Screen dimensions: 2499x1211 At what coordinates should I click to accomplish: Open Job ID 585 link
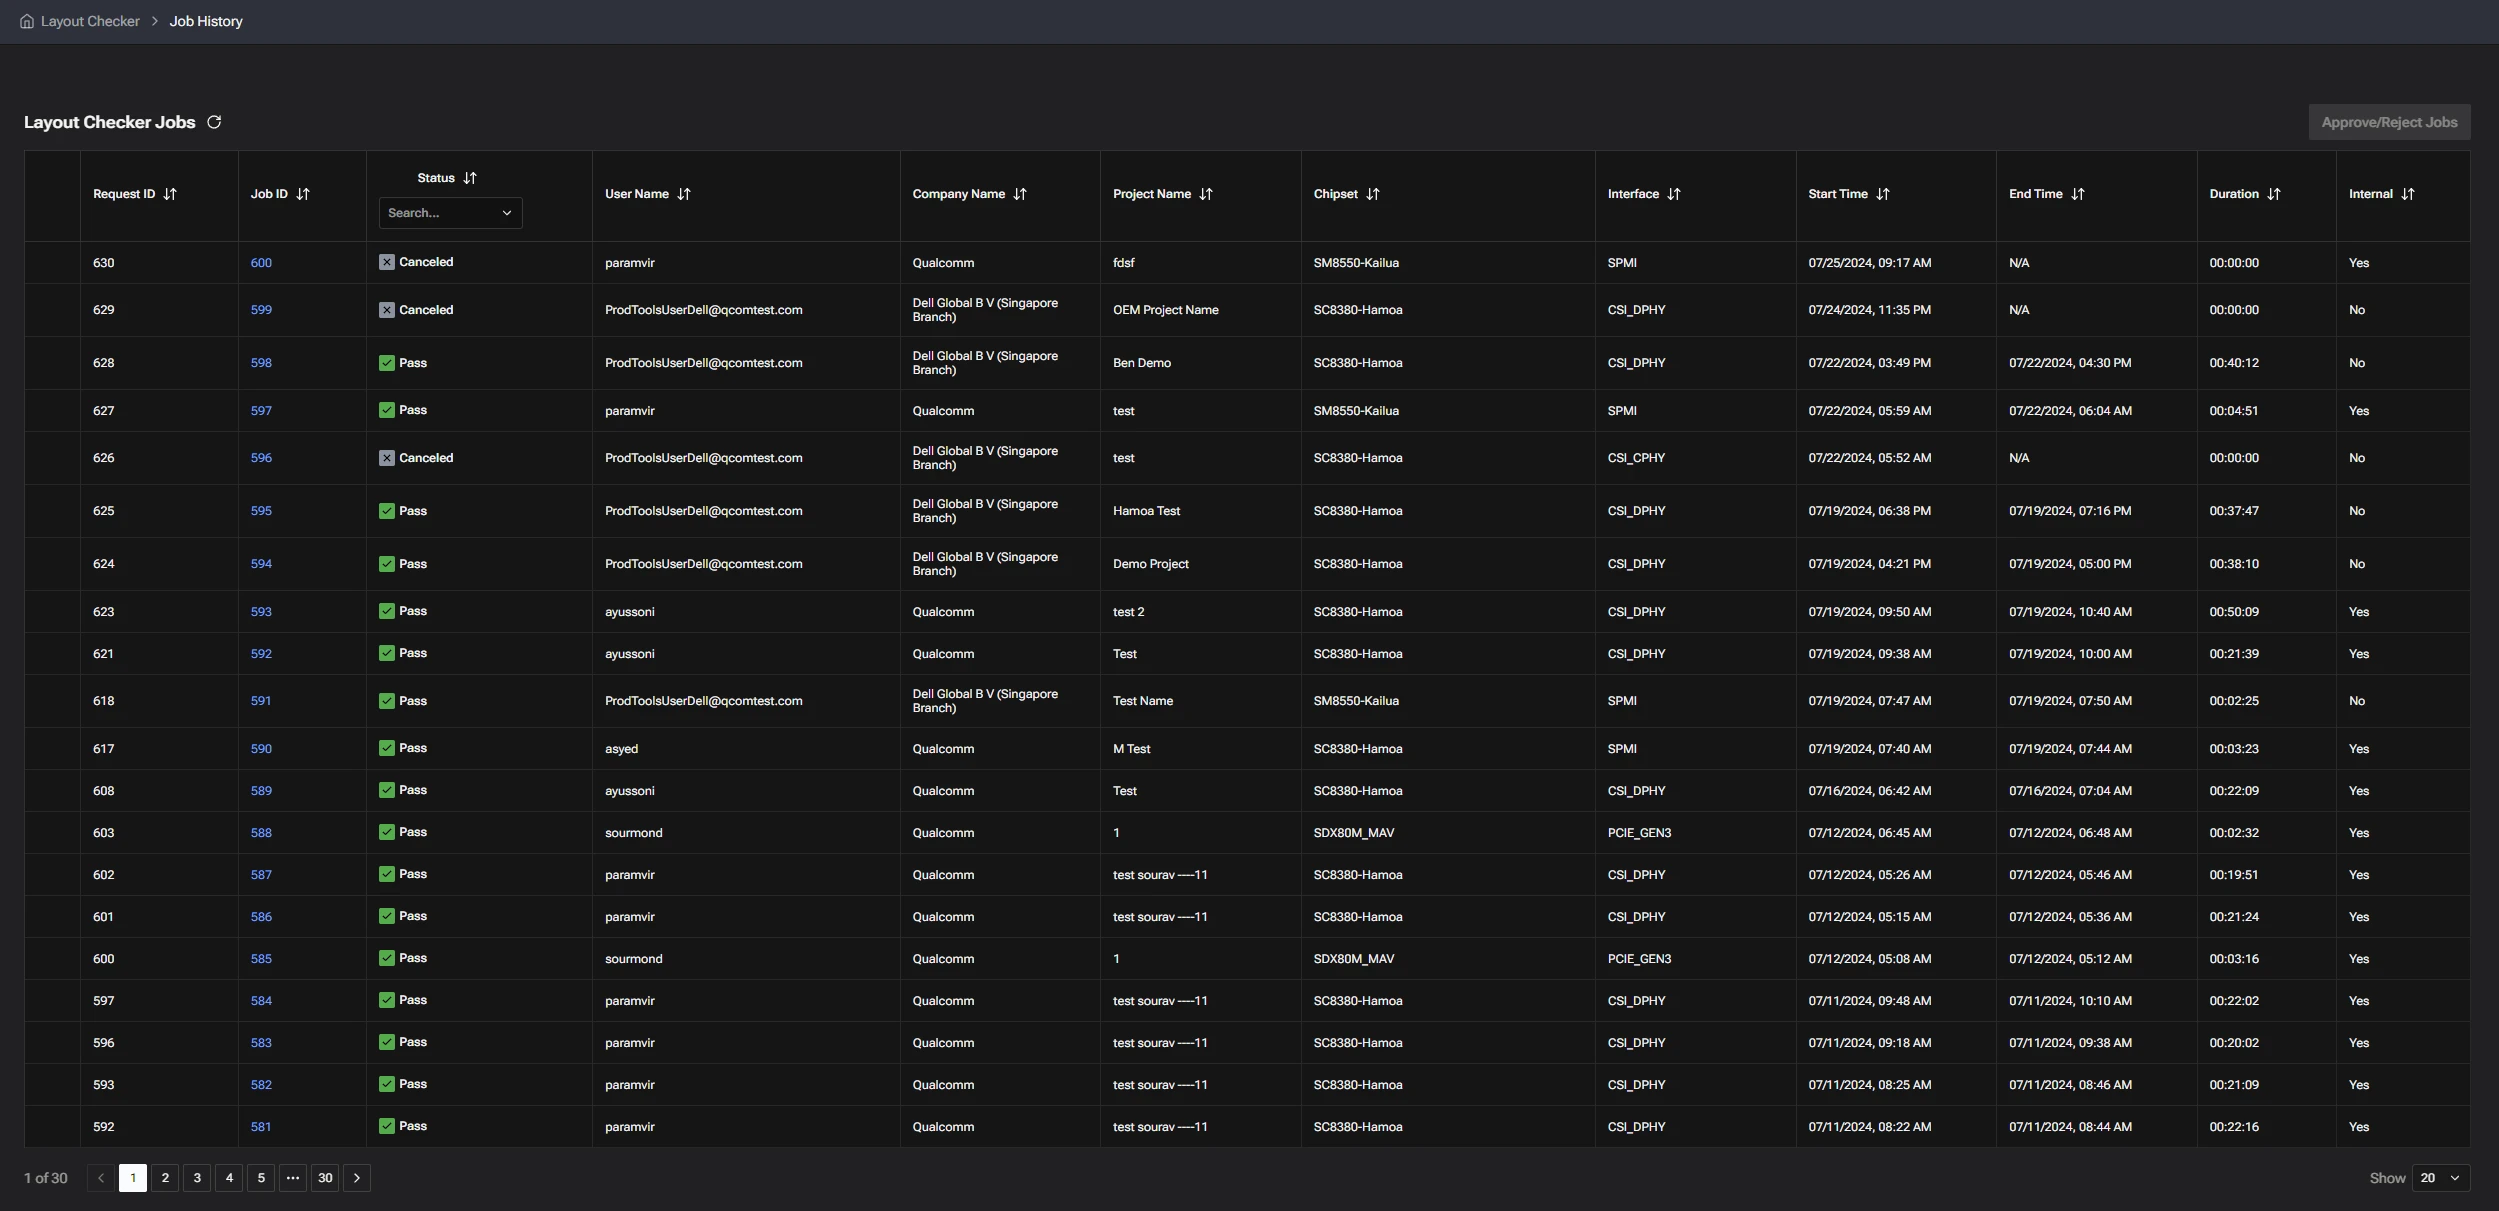click(261, 959)
